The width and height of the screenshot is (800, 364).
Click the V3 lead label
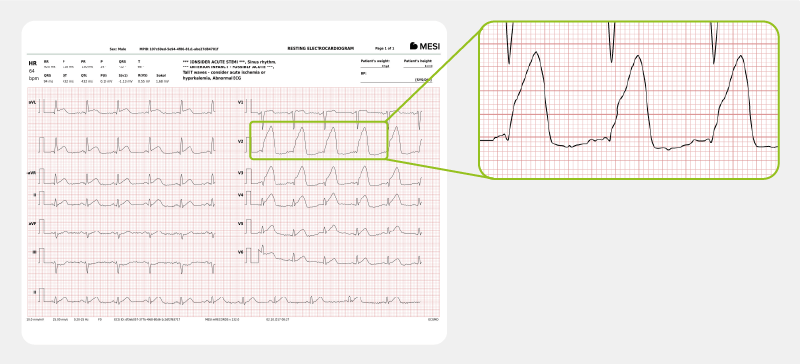(x=240, y=173)
